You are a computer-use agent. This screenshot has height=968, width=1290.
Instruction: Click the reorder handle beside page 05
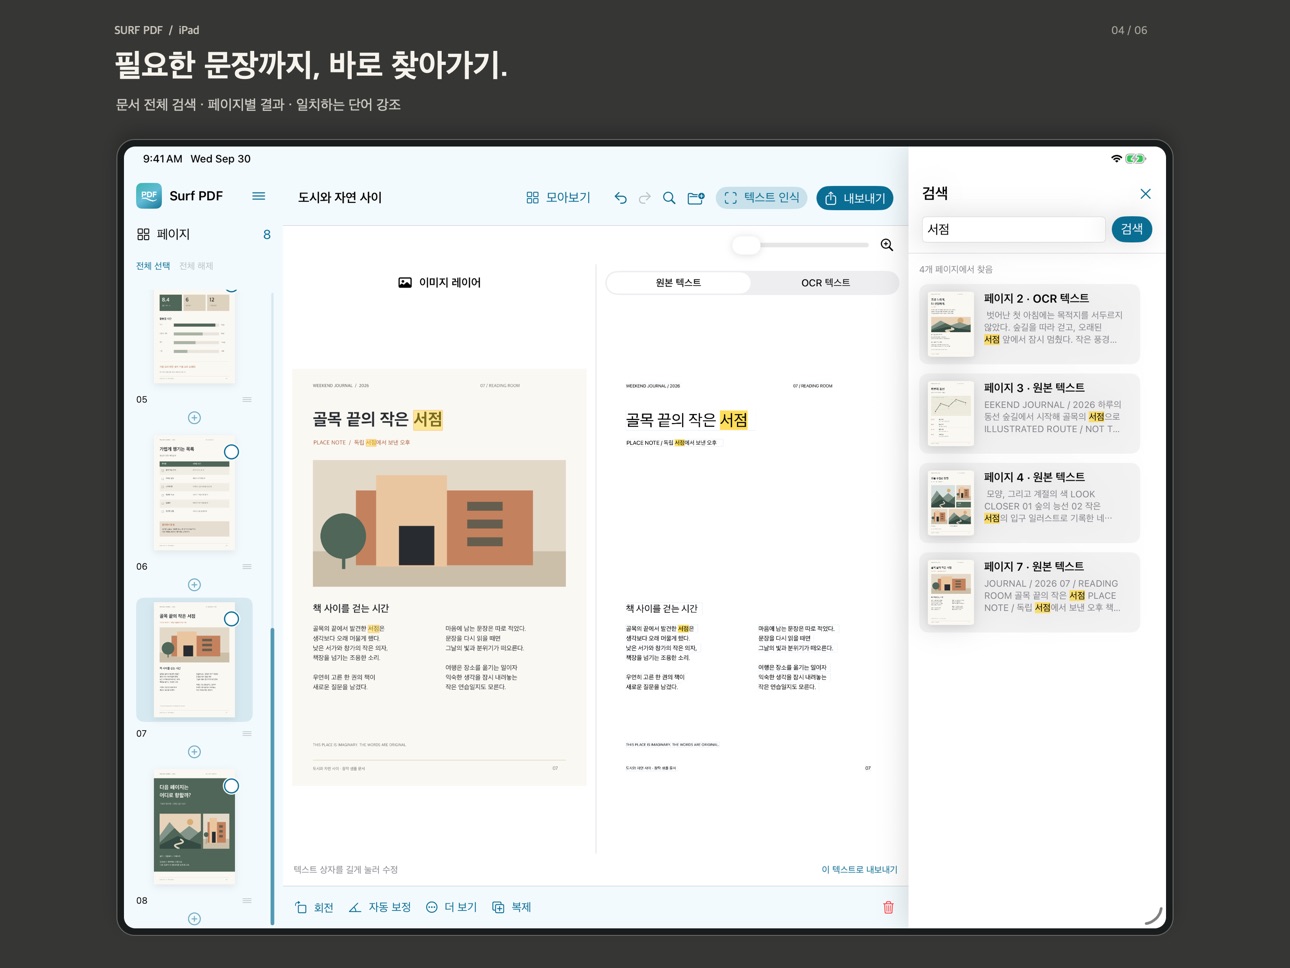tap(247, 400)
